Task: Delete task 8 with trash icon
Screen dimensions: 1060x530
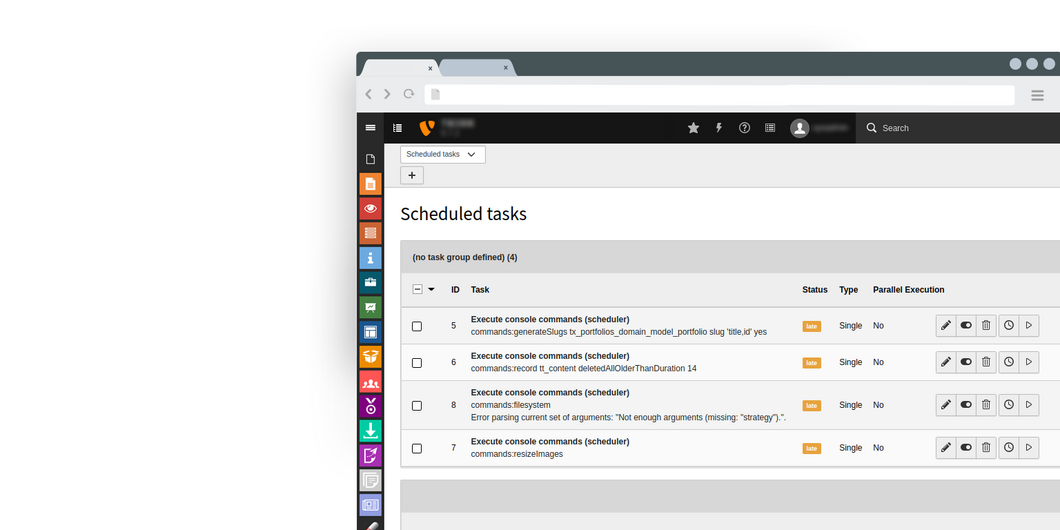Action: point(986,405)
